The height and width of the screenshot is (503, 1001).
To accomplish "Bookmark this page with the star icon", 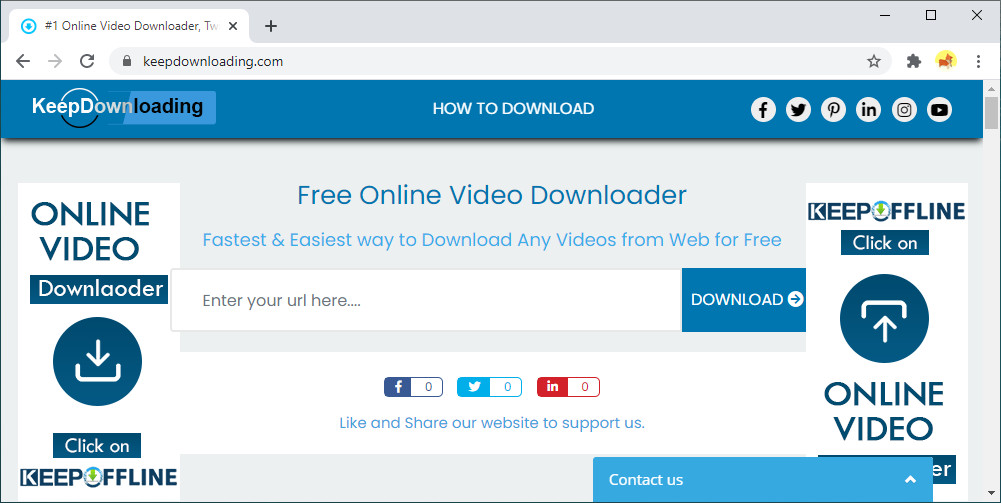I will point(873,61).
